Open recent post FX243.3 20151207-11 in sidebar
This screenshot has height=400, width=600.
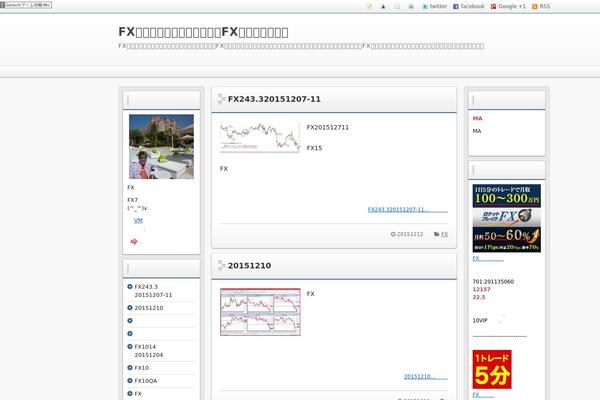pyautogui.click(x=153, y=291)
